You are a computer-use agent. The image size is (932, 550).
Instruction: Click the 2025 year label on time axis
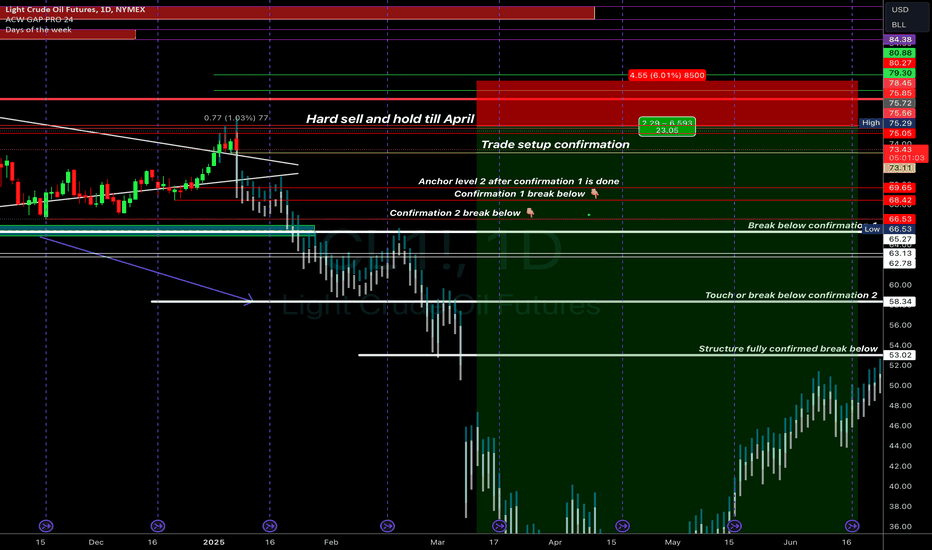click(x=213, y=542)
